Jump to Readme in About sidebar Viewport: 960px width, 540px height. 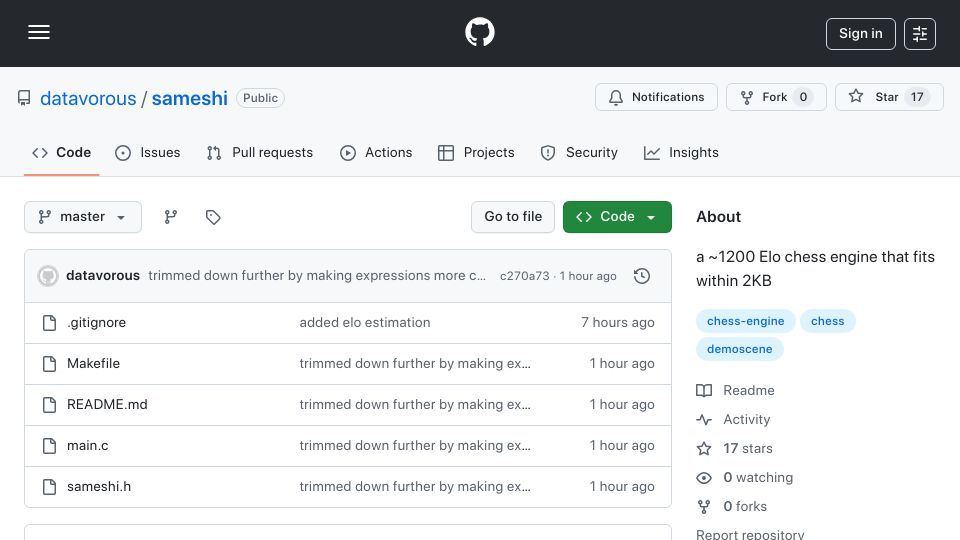(749, 391)
